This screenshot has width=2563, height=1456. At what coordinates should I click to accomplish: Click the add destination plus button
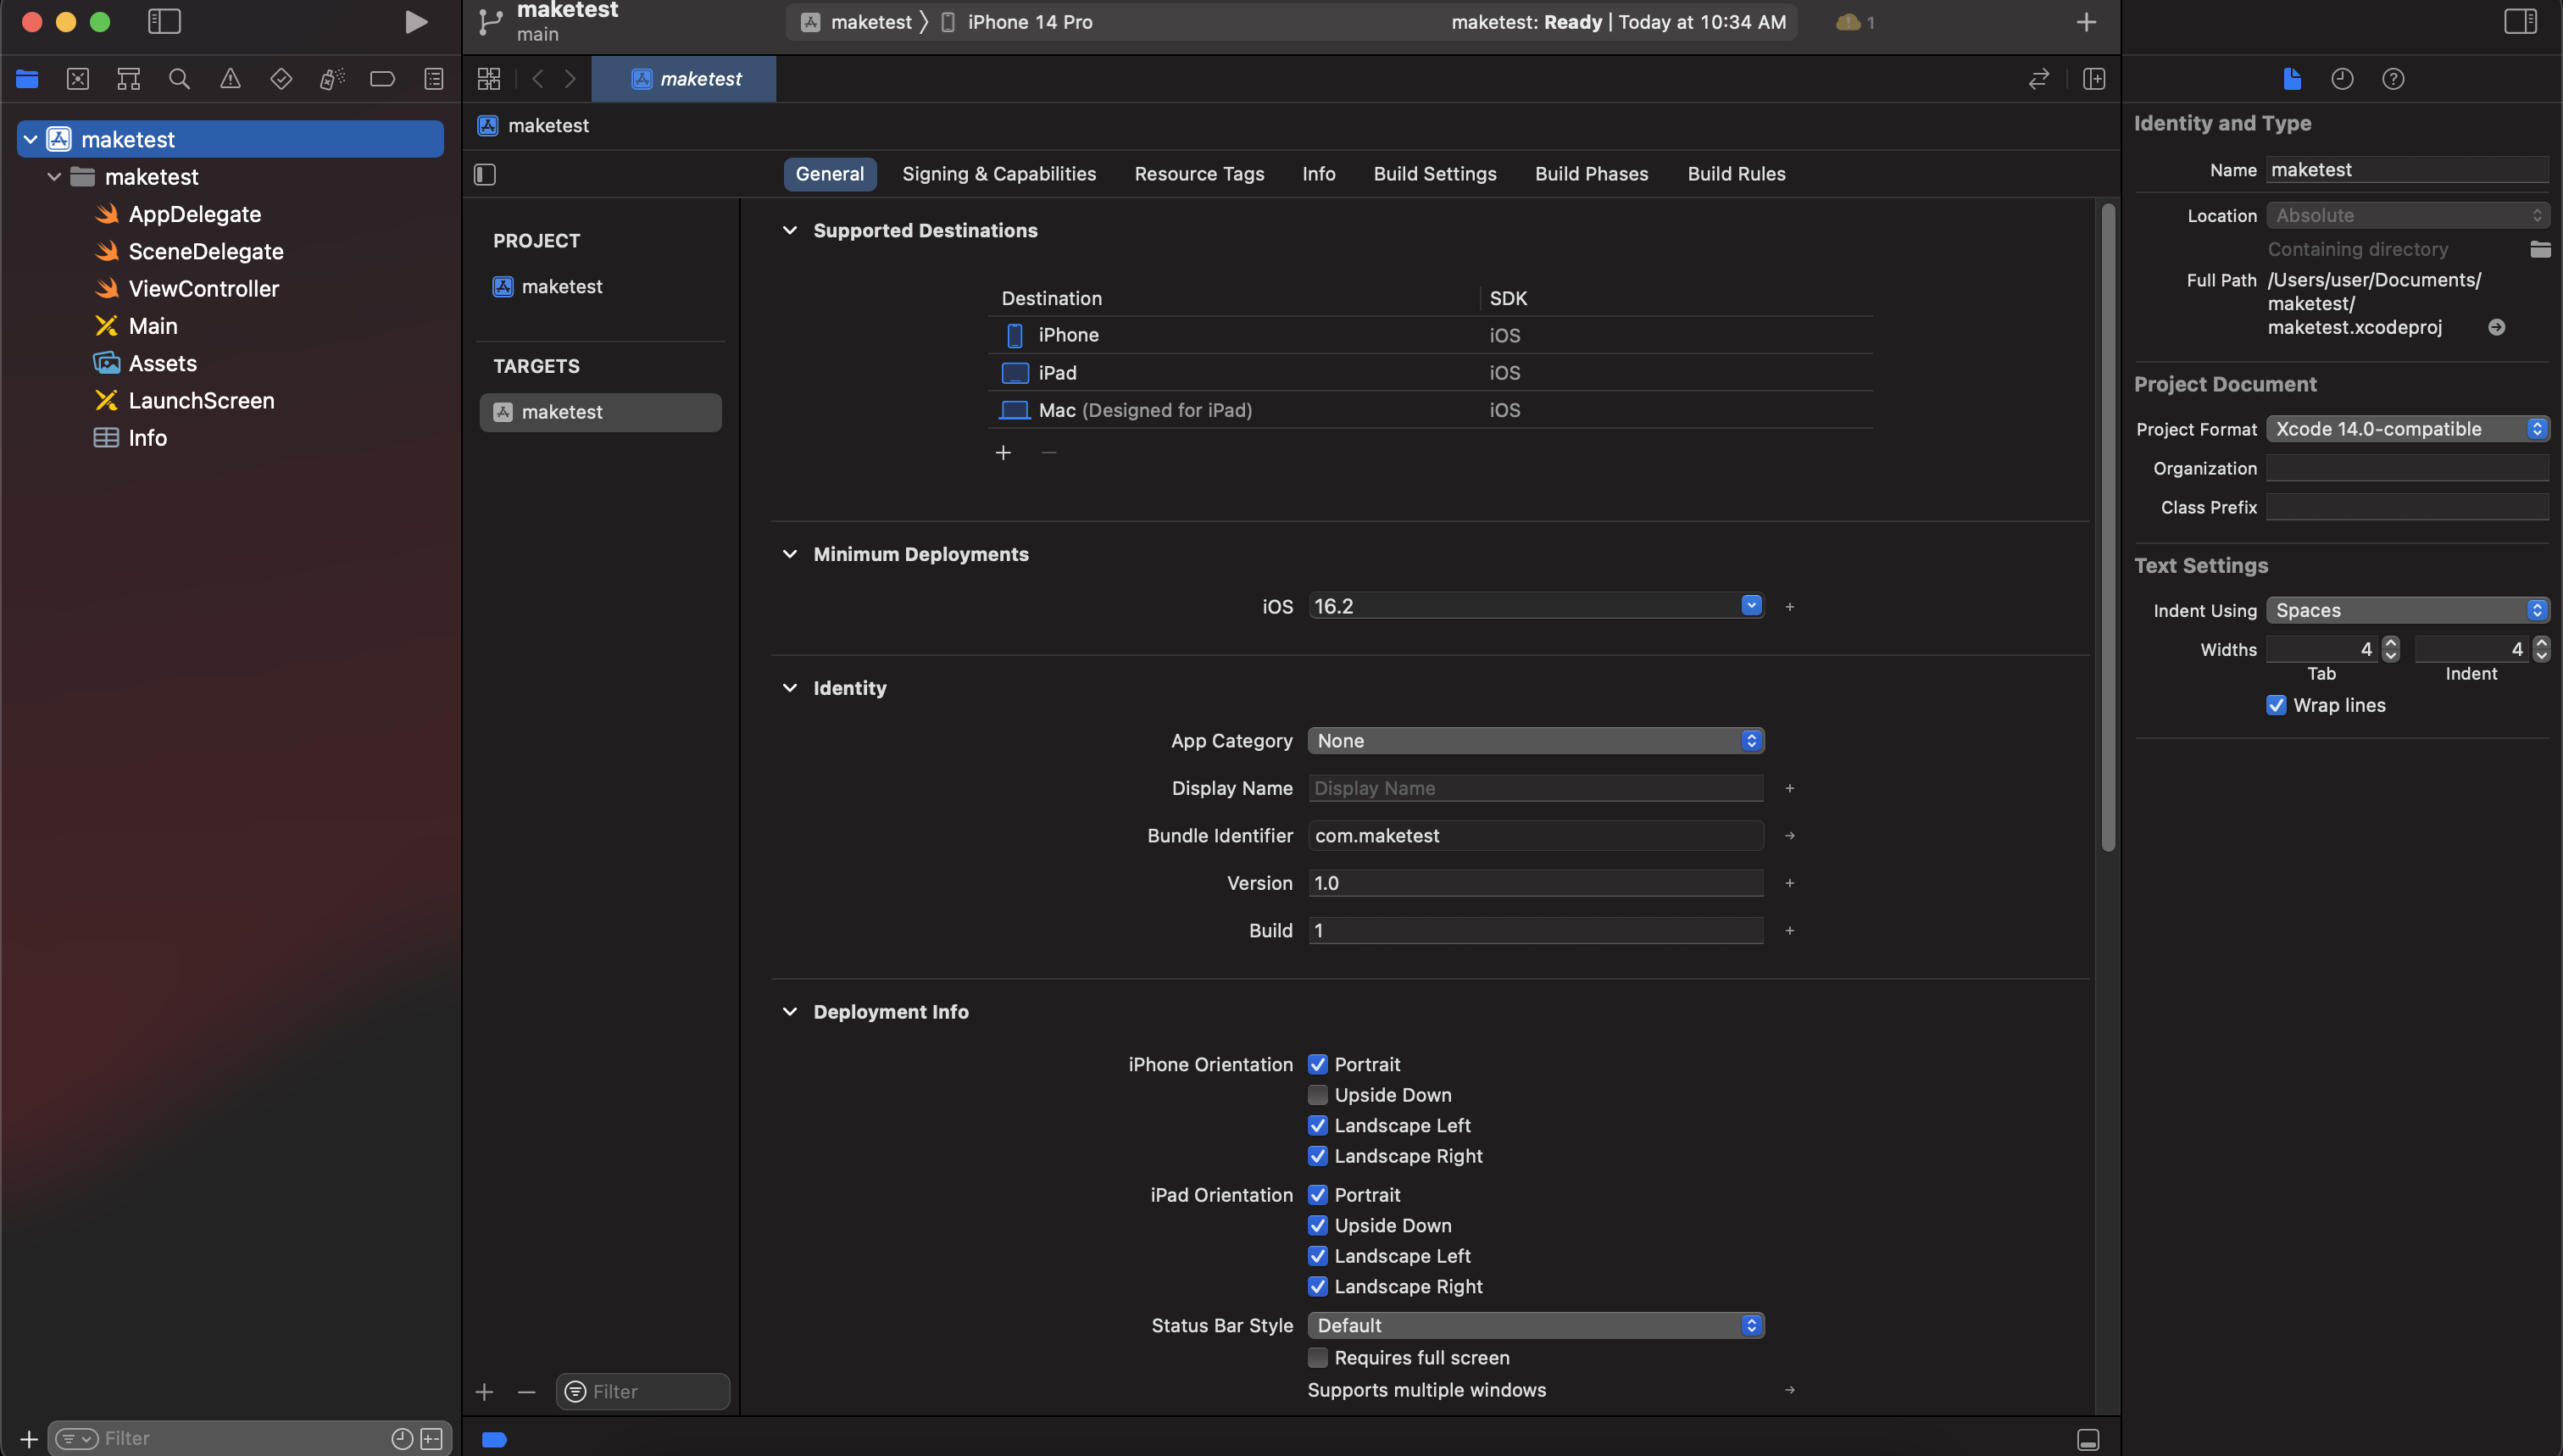pyautogui.click(x=1003, y=453)
